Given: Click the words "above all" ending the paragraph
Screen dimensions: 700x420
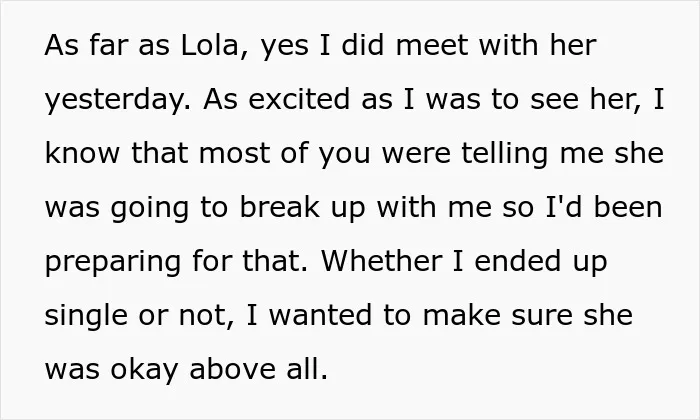Looking at the screenshot, I should pos(258,369).
